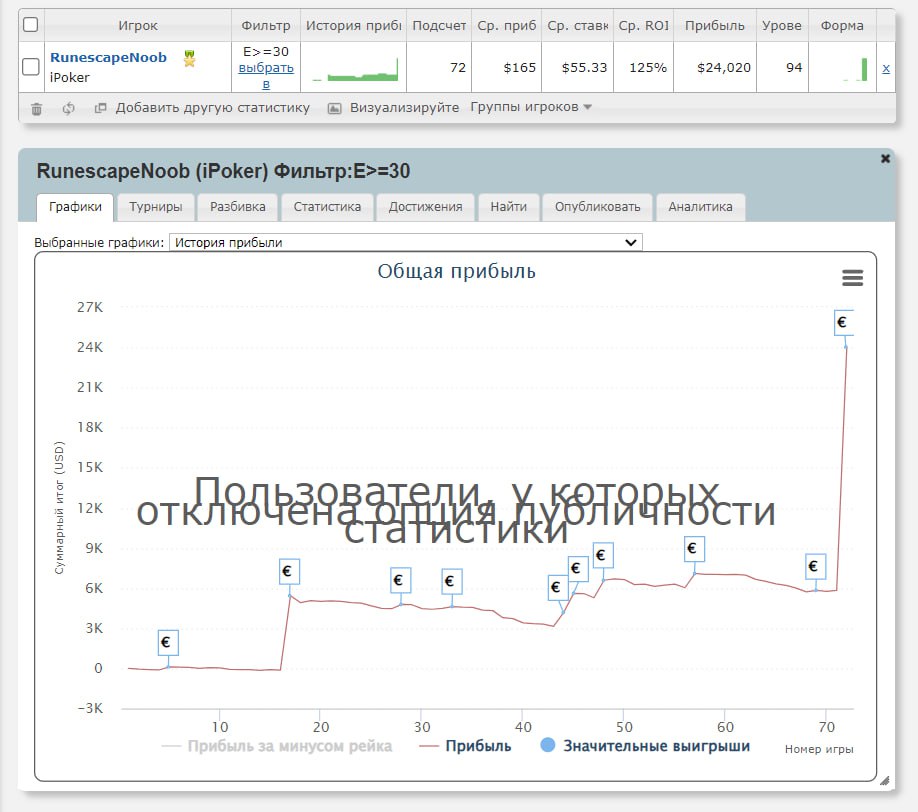Expand the Группы игроков menu
Image resolution: width=918 pixels, height=812 pixels.
531,107
